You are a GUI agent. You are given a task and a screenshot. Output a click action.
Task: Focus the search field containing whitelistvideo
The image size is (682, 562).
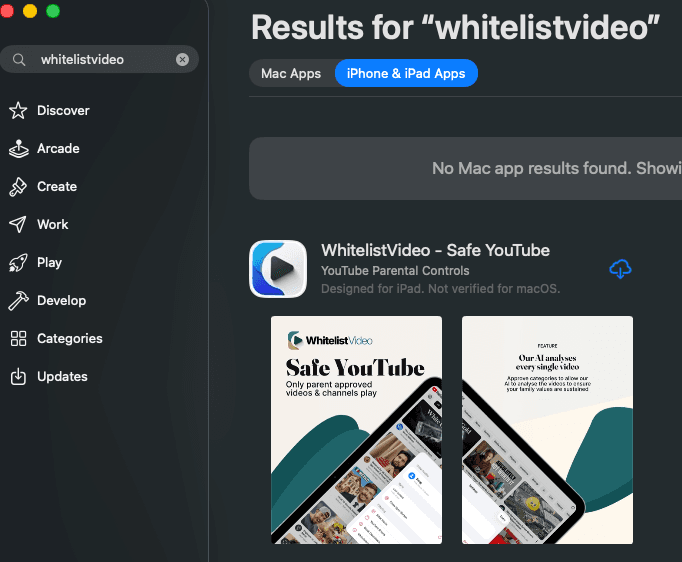[99, 59]
